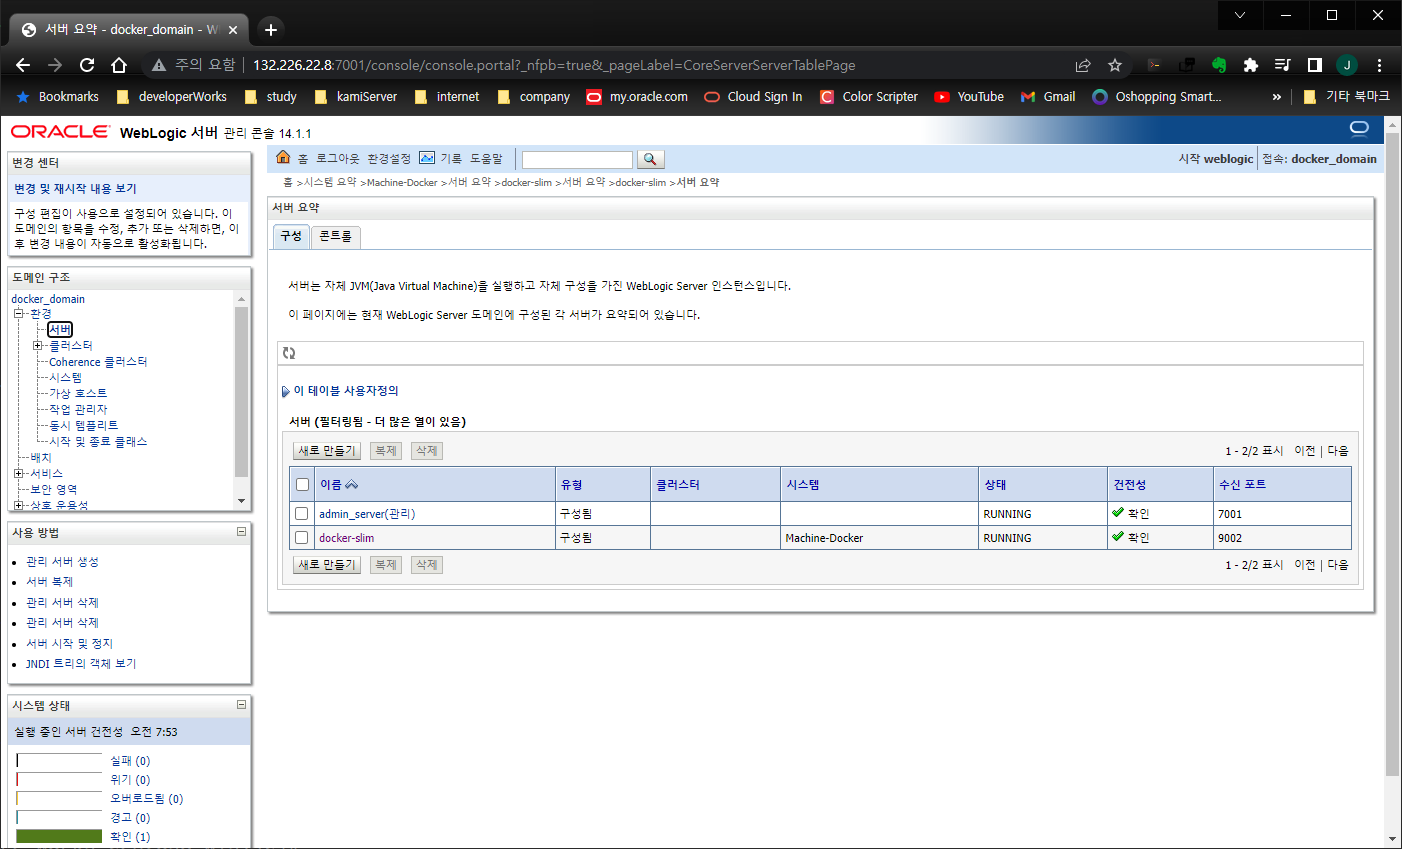Screen dimensions: 1402x849
Task: Open the extensions puzzle icon
Action: [1251, 65]
